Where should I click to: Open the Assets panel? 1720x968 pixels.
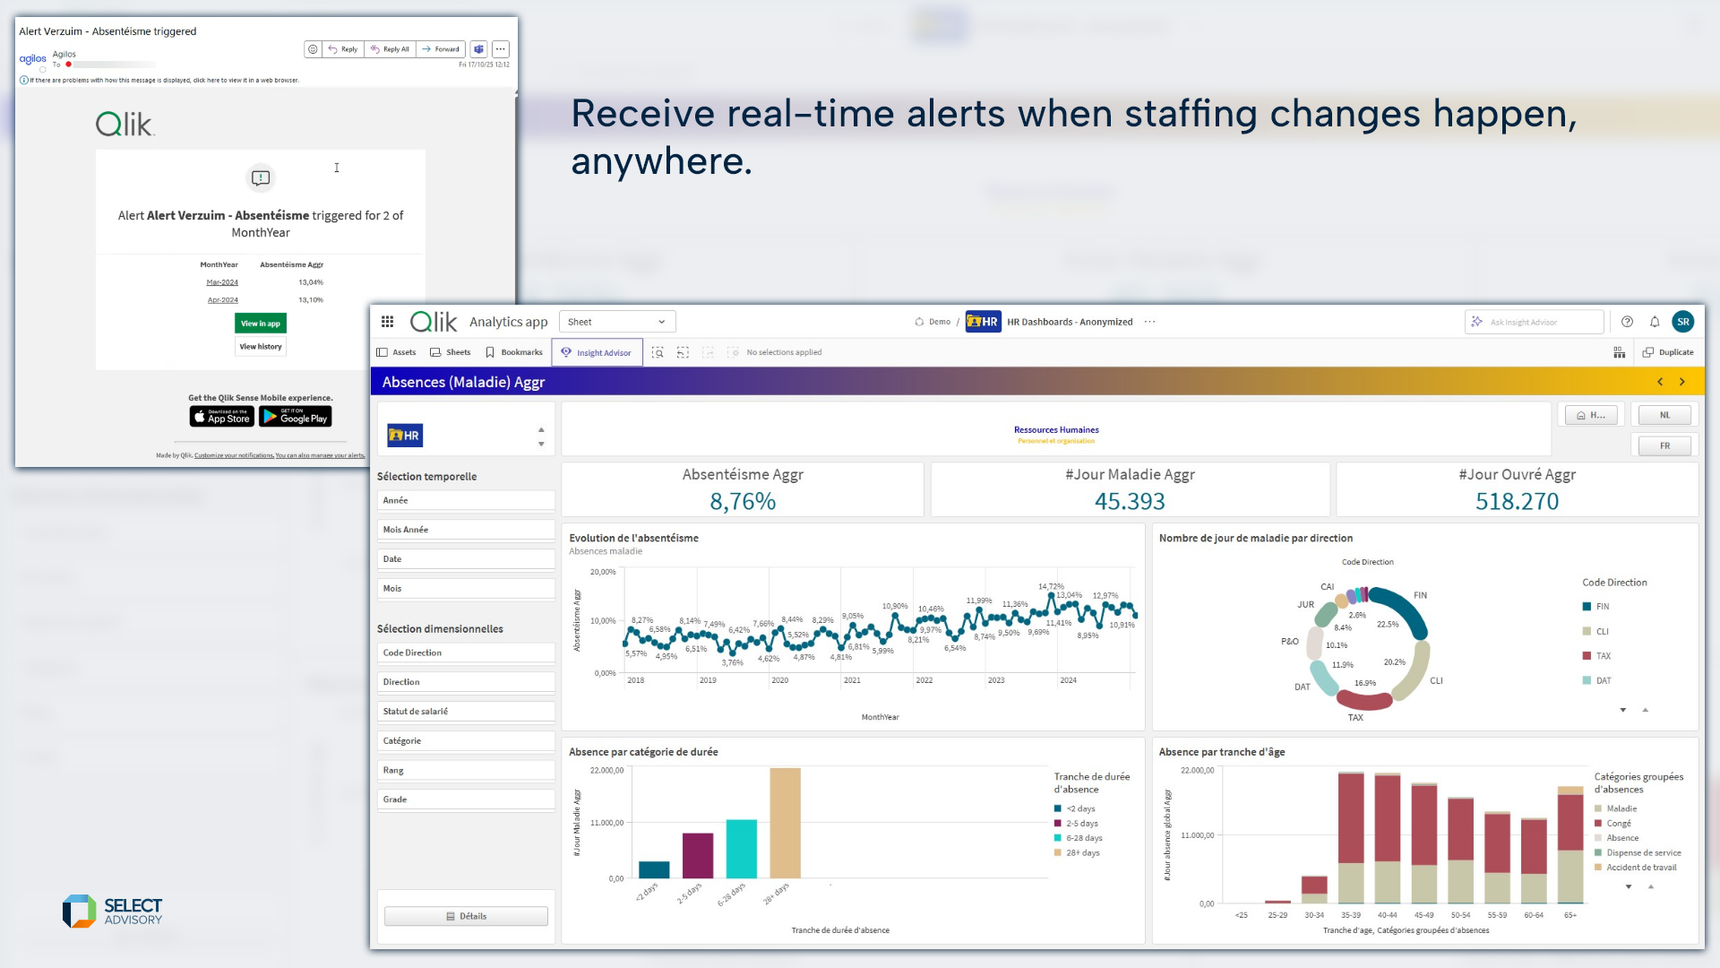click(396, 352)
